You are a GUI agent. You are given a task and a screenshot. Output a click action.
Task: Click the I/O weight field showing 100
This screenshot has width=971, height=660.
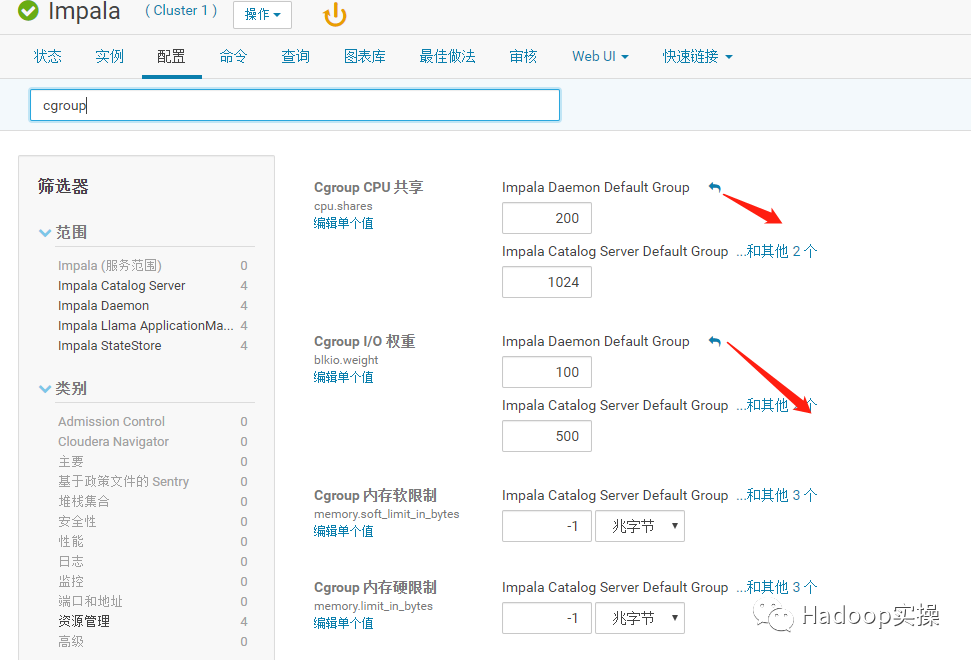click(x=547, y=372)
